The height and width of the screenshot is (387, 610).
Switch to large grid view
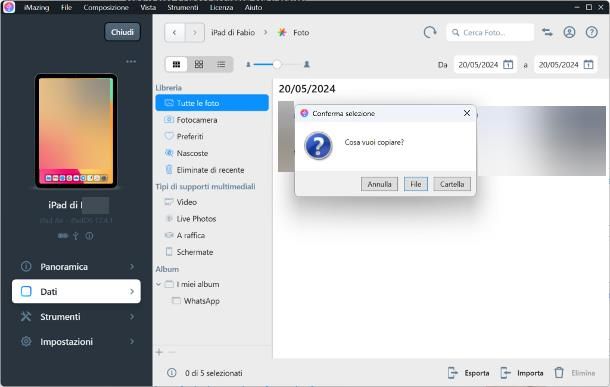(x=199, y=65)
